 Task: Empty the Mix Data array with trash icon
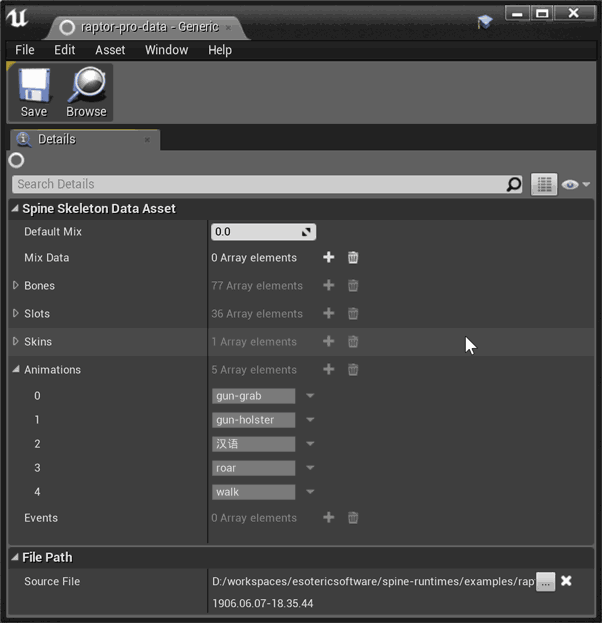(353, 258)
